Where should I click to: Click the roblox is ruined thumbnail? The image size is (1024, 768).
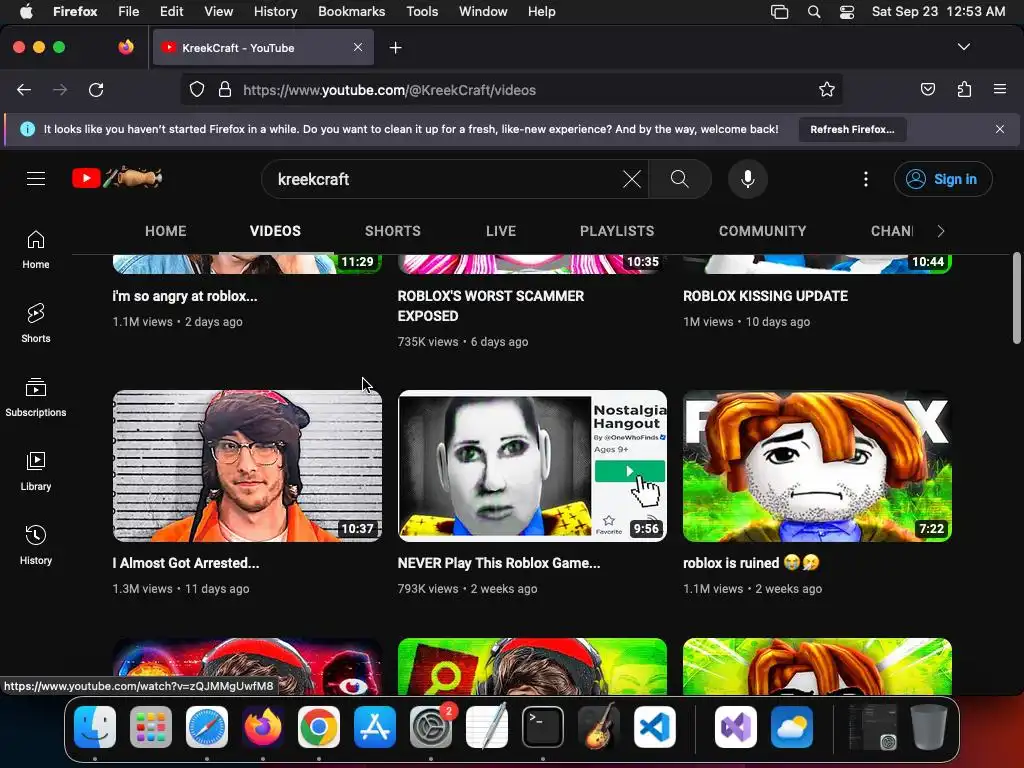(817, 466)
